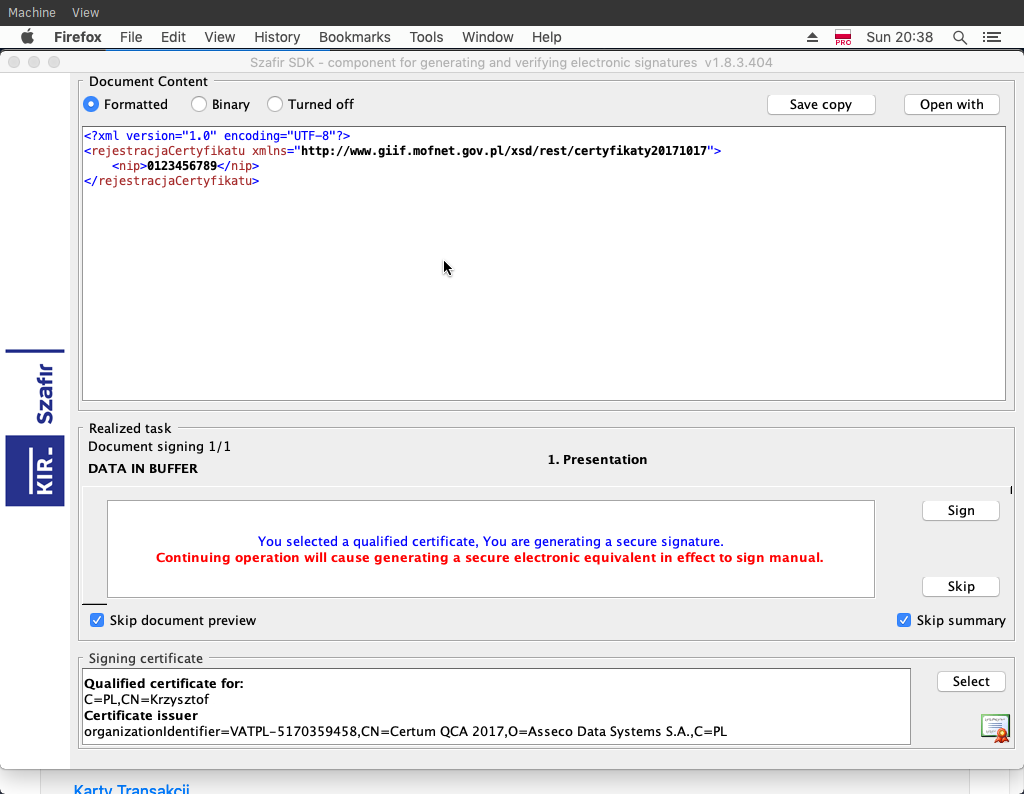Click the KIR Szafir logo
This screenshot has height=794, width=1024.
(x=35, y=428)
